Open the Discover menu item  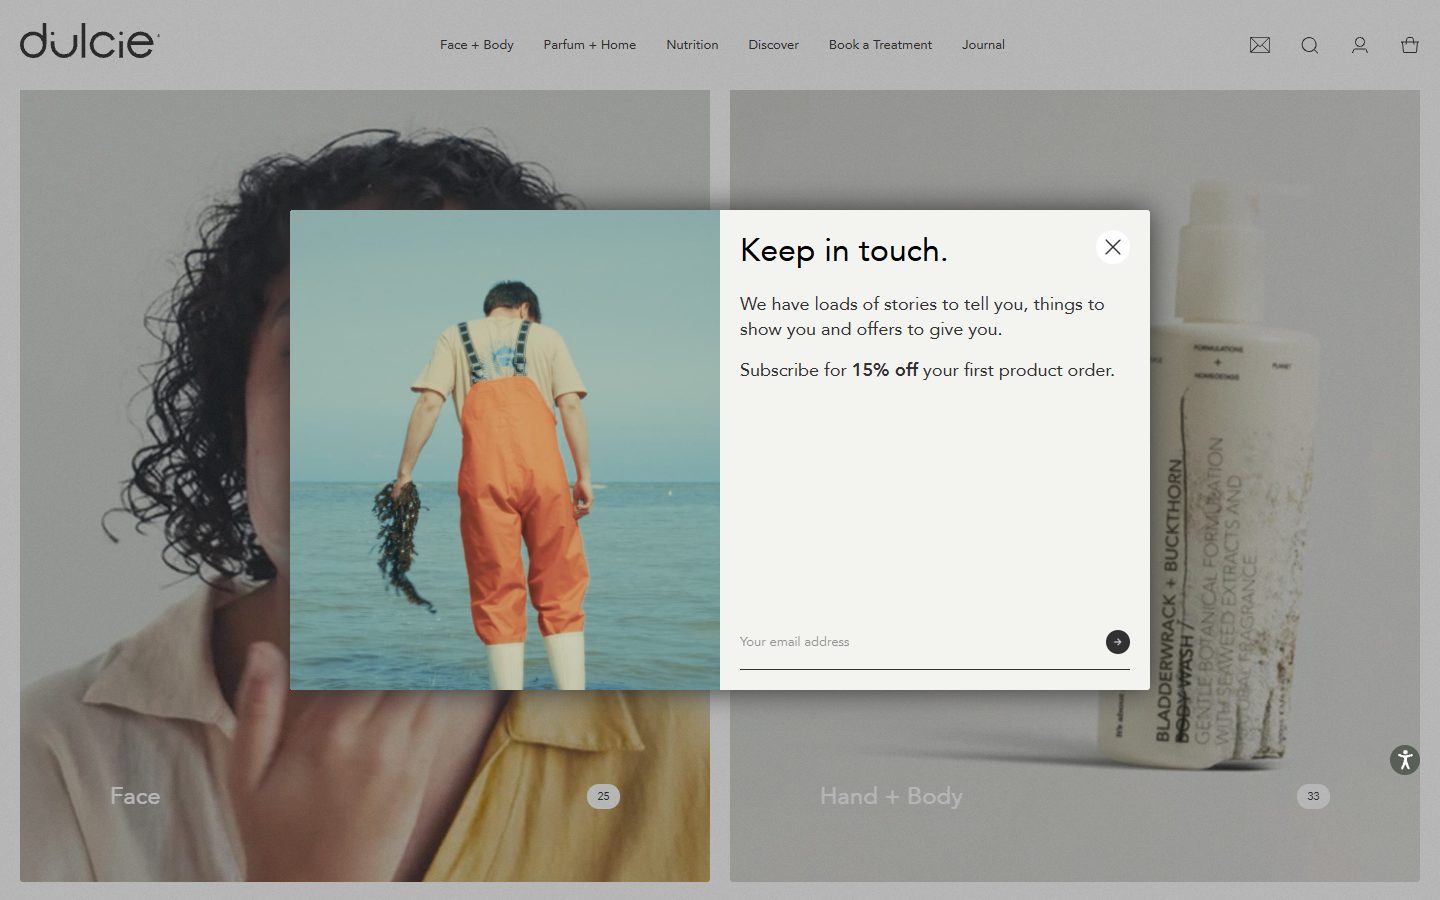[x=774, y=45]
